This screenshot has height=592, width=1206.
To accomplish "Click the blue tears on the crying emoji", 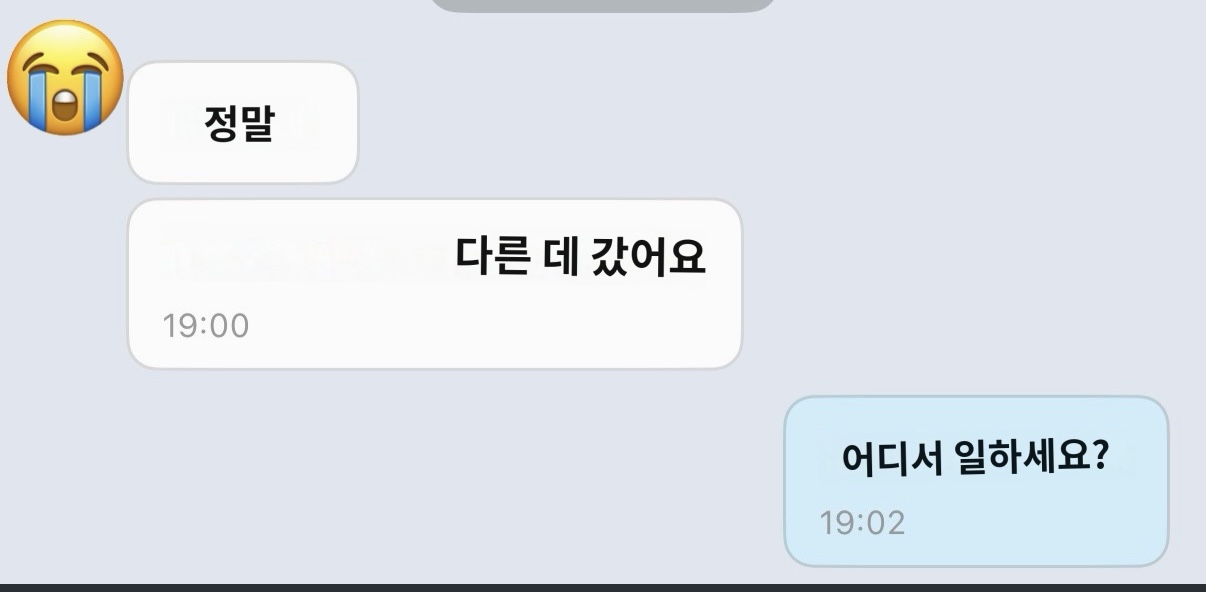I will 37,100.
